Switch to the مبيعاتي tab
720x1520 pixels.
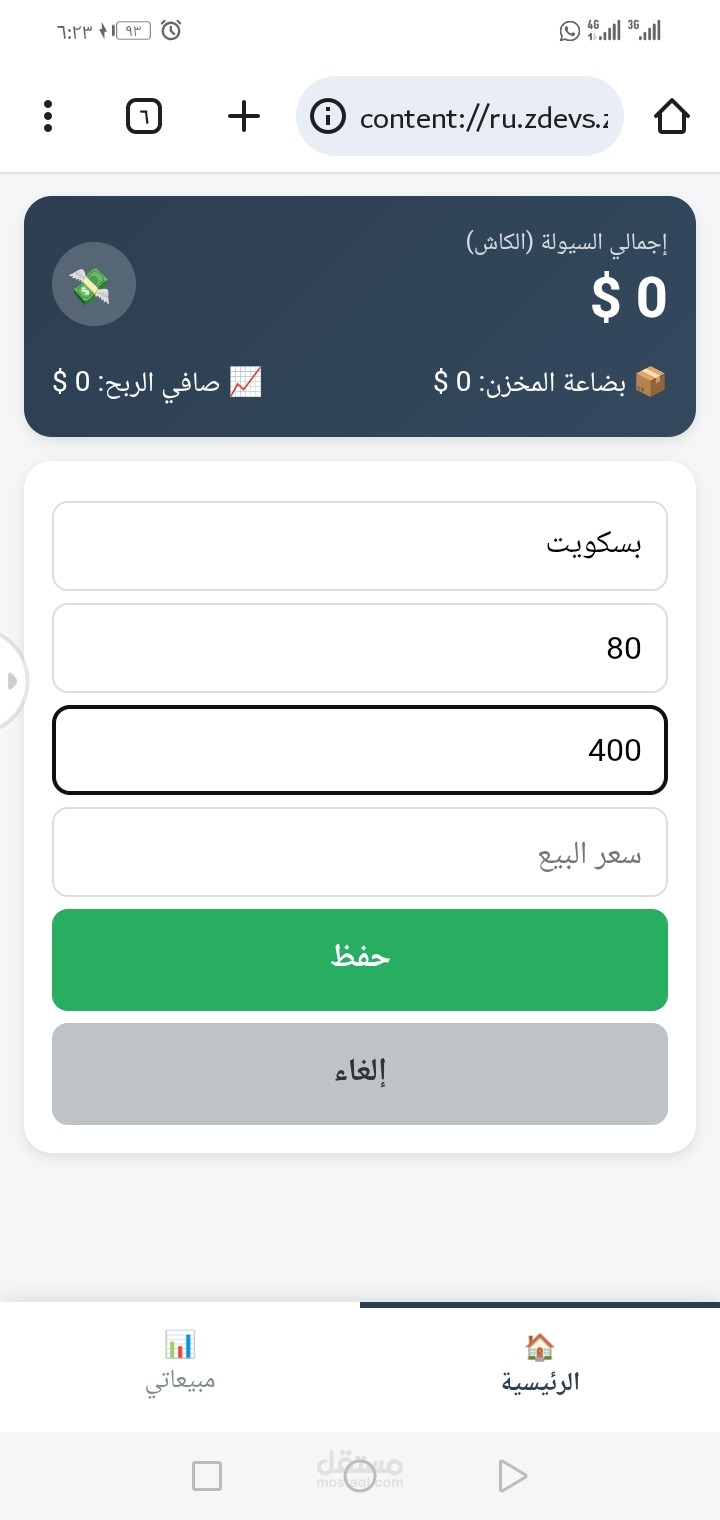pyautogui.click(x=180, y=1366)
